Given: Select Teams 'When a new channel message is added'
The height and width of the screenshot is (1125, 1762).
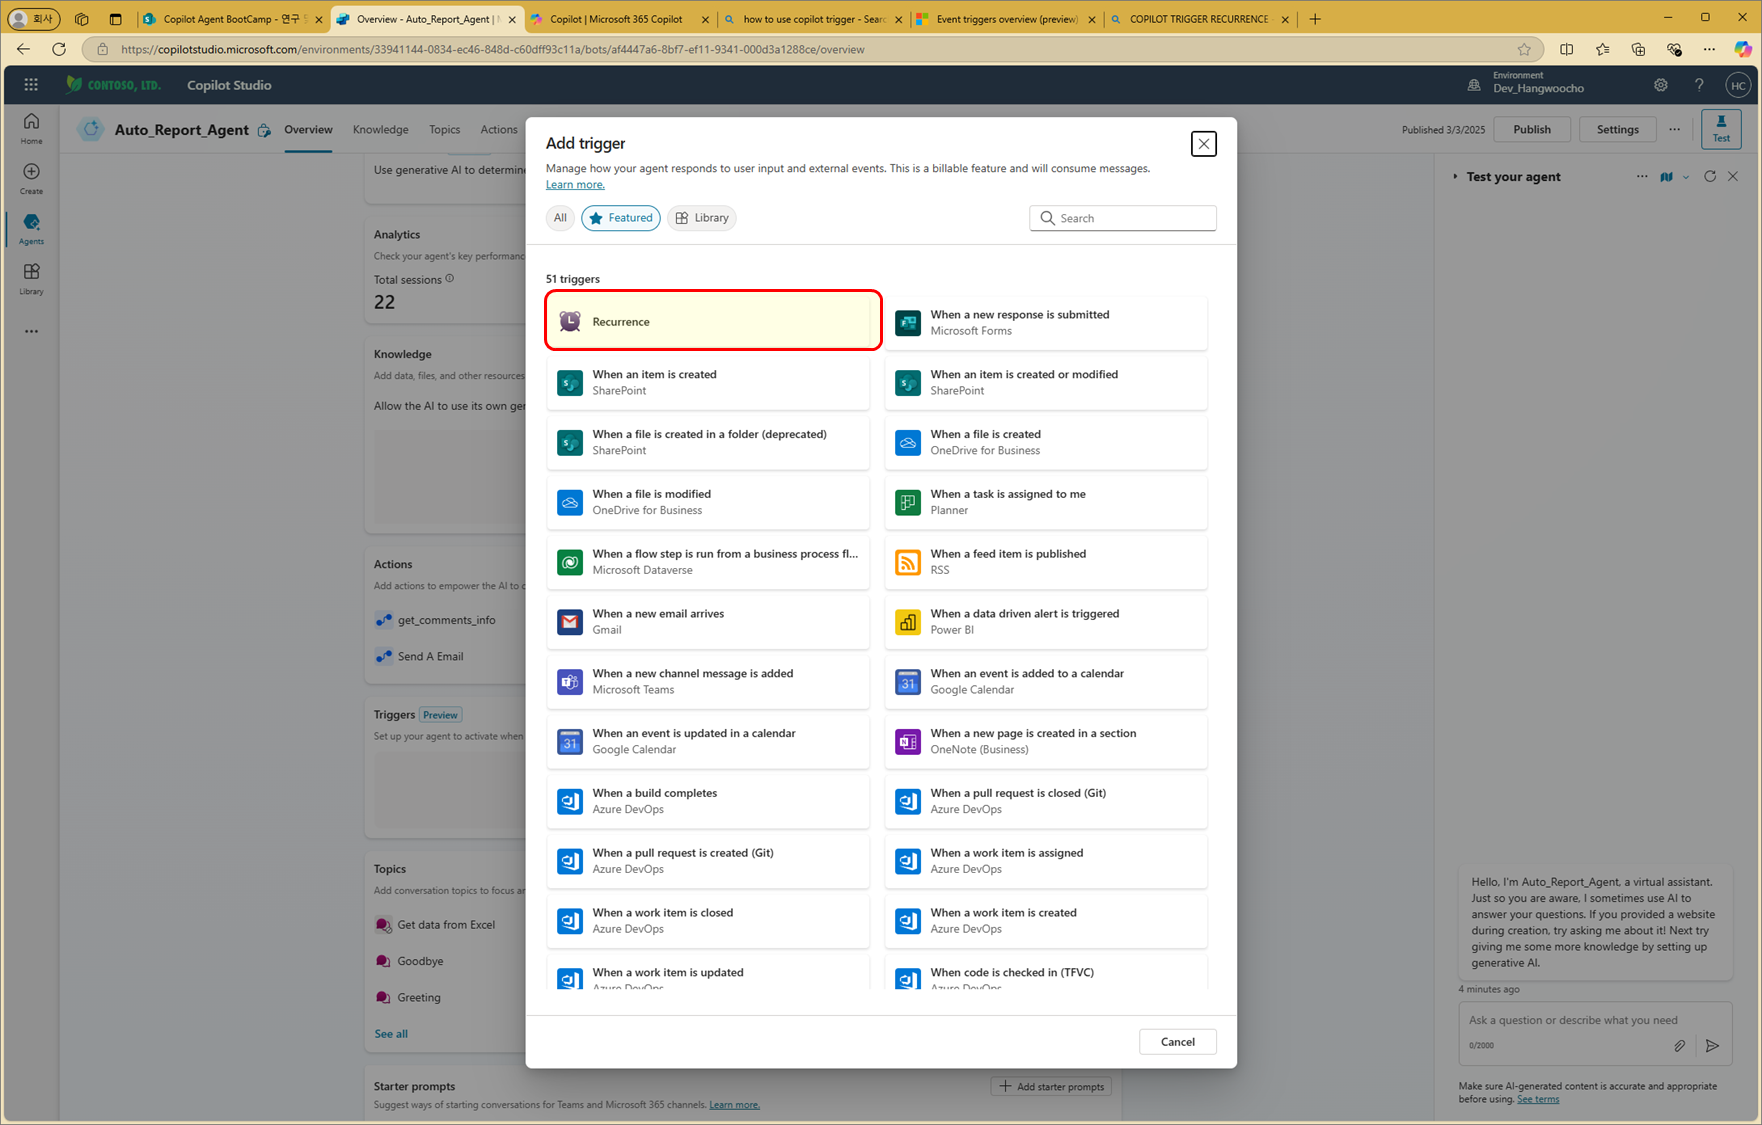Looking at the screenshot, I should click(708, 682).
